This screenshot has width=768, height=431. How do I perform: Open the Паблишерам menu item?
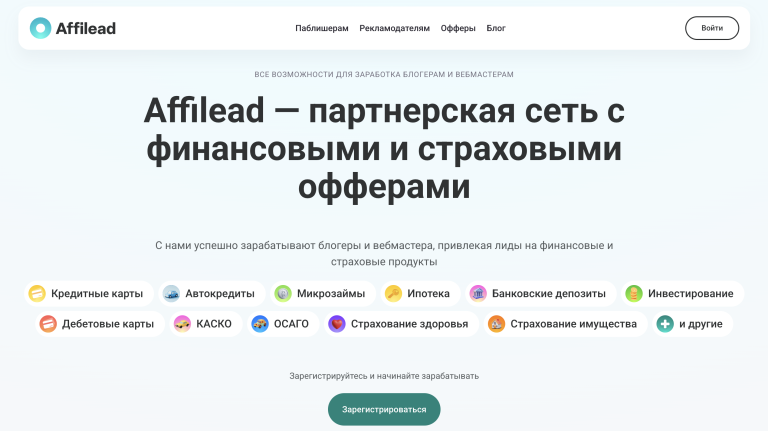click(322, 28)
